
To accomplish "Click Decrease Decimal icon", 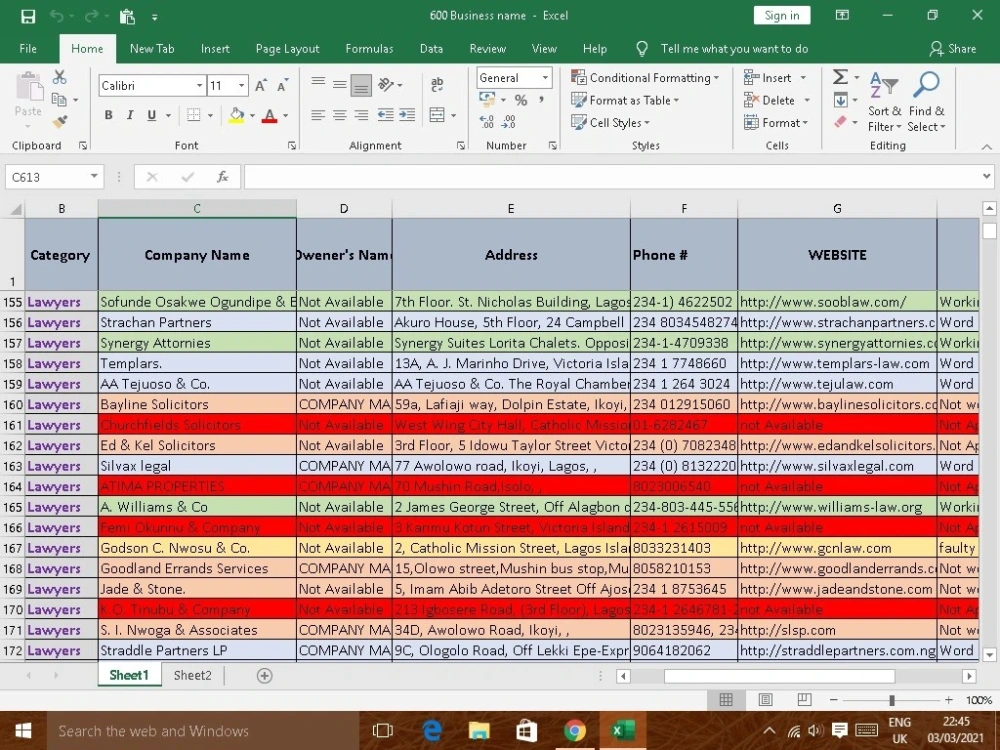I will click(x=509, y=121).
